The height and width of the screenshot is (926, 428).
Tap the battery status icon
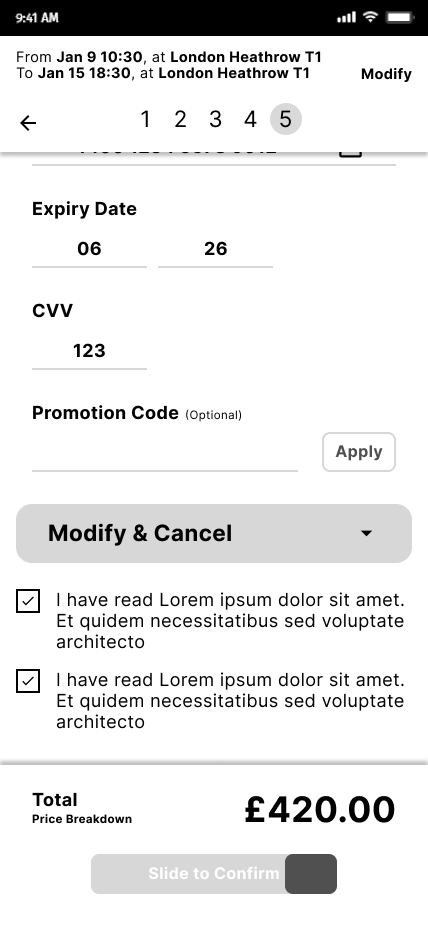point(400,17)
